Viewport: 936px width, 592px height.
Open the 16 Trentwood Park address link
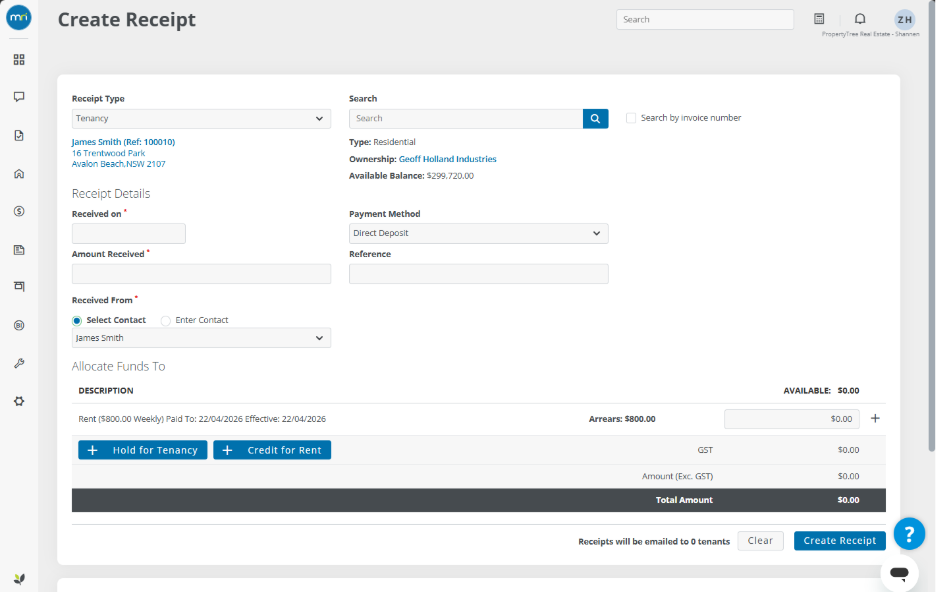click(x=108, y=153)
